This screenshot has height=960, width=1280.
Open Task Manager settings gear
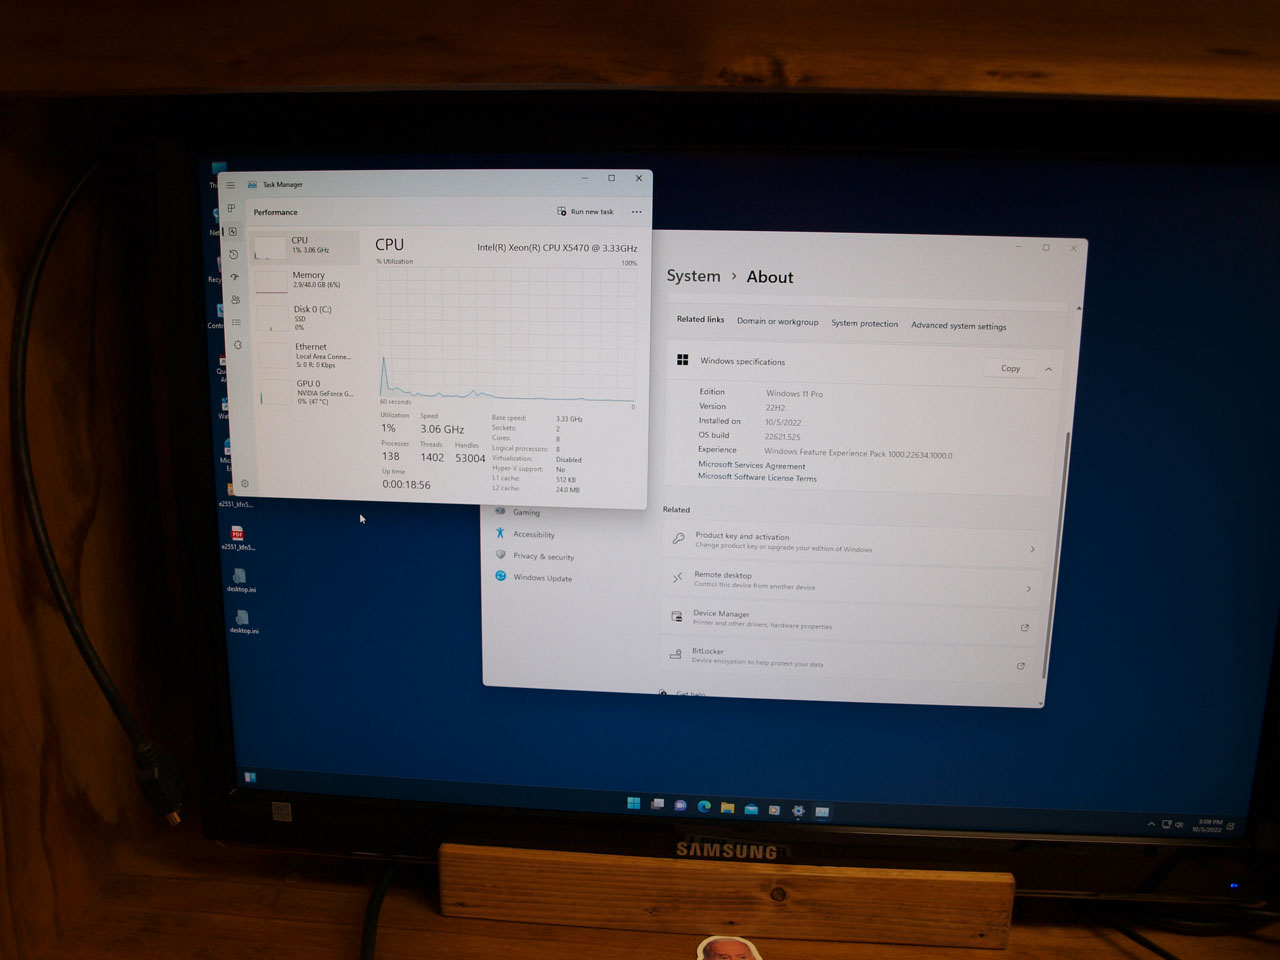click(245, 484)
